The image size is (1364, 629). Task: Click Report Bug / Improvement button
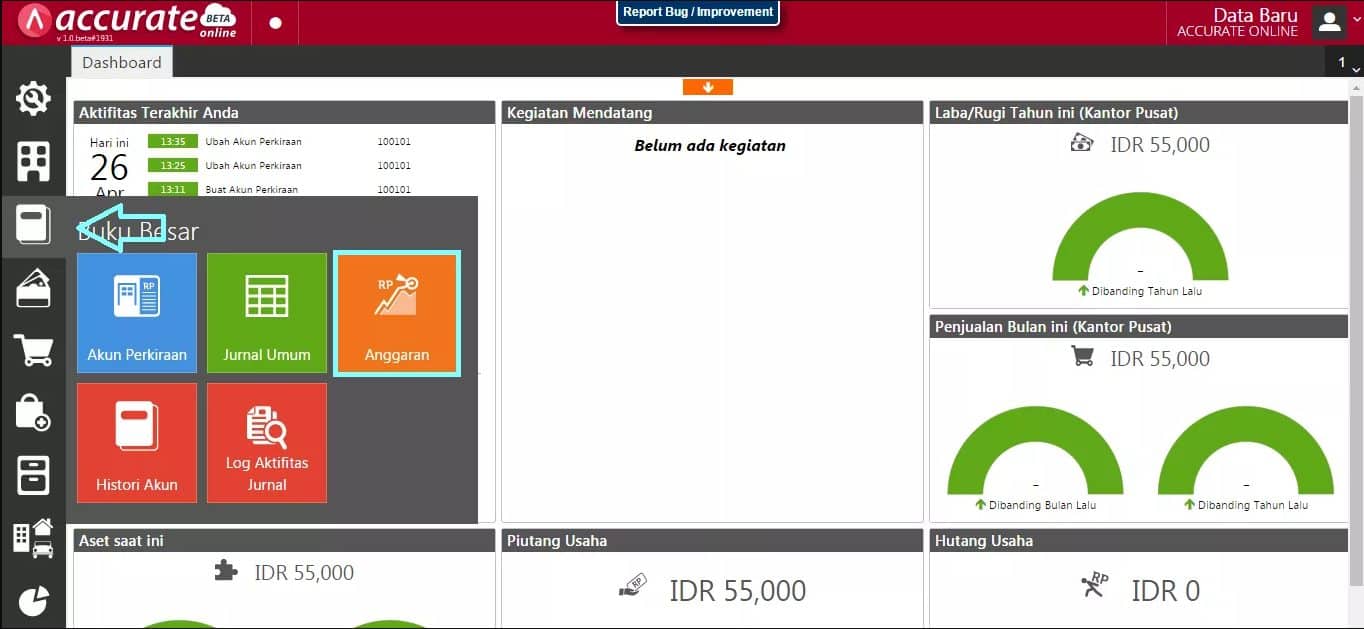(x=698, y=13)
